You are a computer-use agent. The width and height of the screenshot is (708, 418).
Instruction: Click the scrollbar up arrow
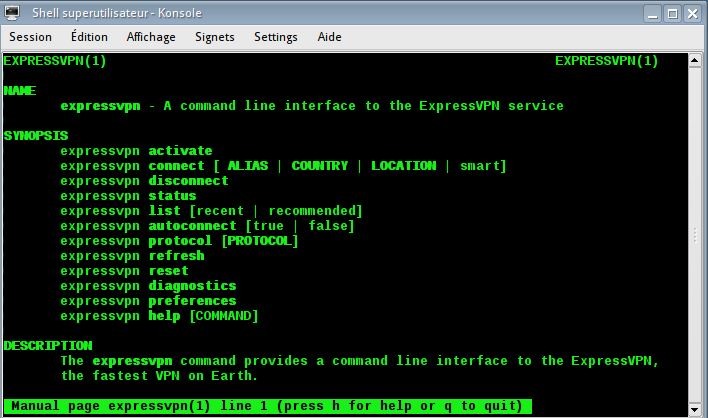[x=694, y=60]
